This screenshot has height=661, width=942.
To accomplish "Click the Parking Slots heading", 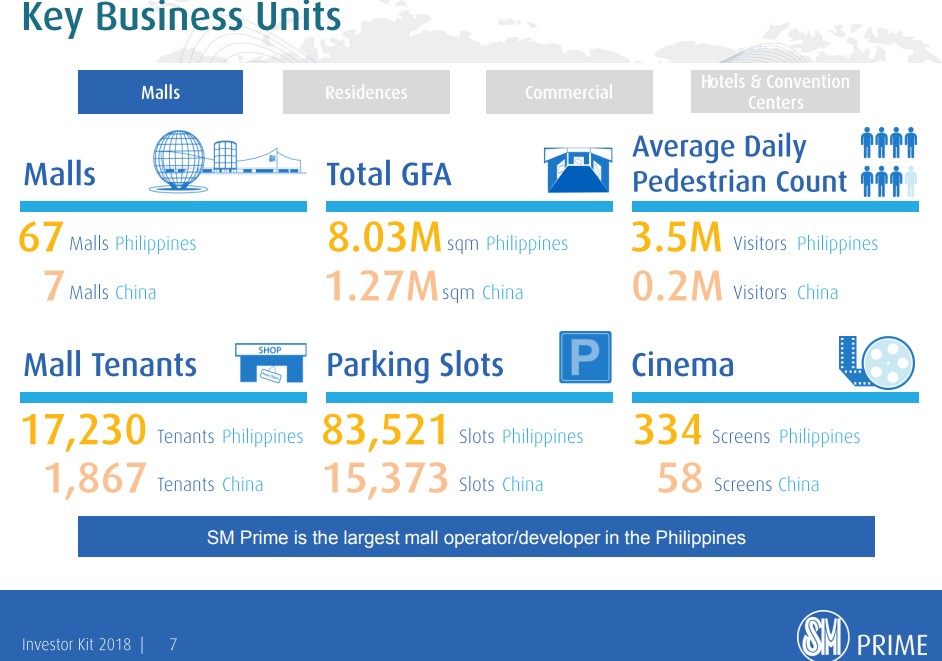I will (415, 365).
